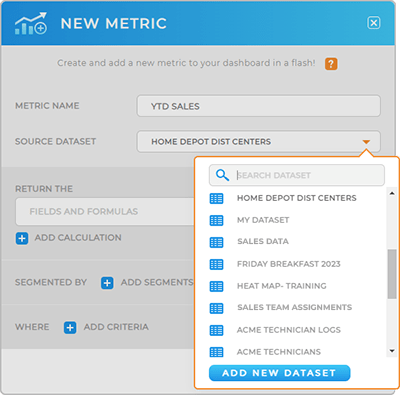Select MY DATASET from the list
This screenshot has width=400, height=395.
tap(263, 220)
